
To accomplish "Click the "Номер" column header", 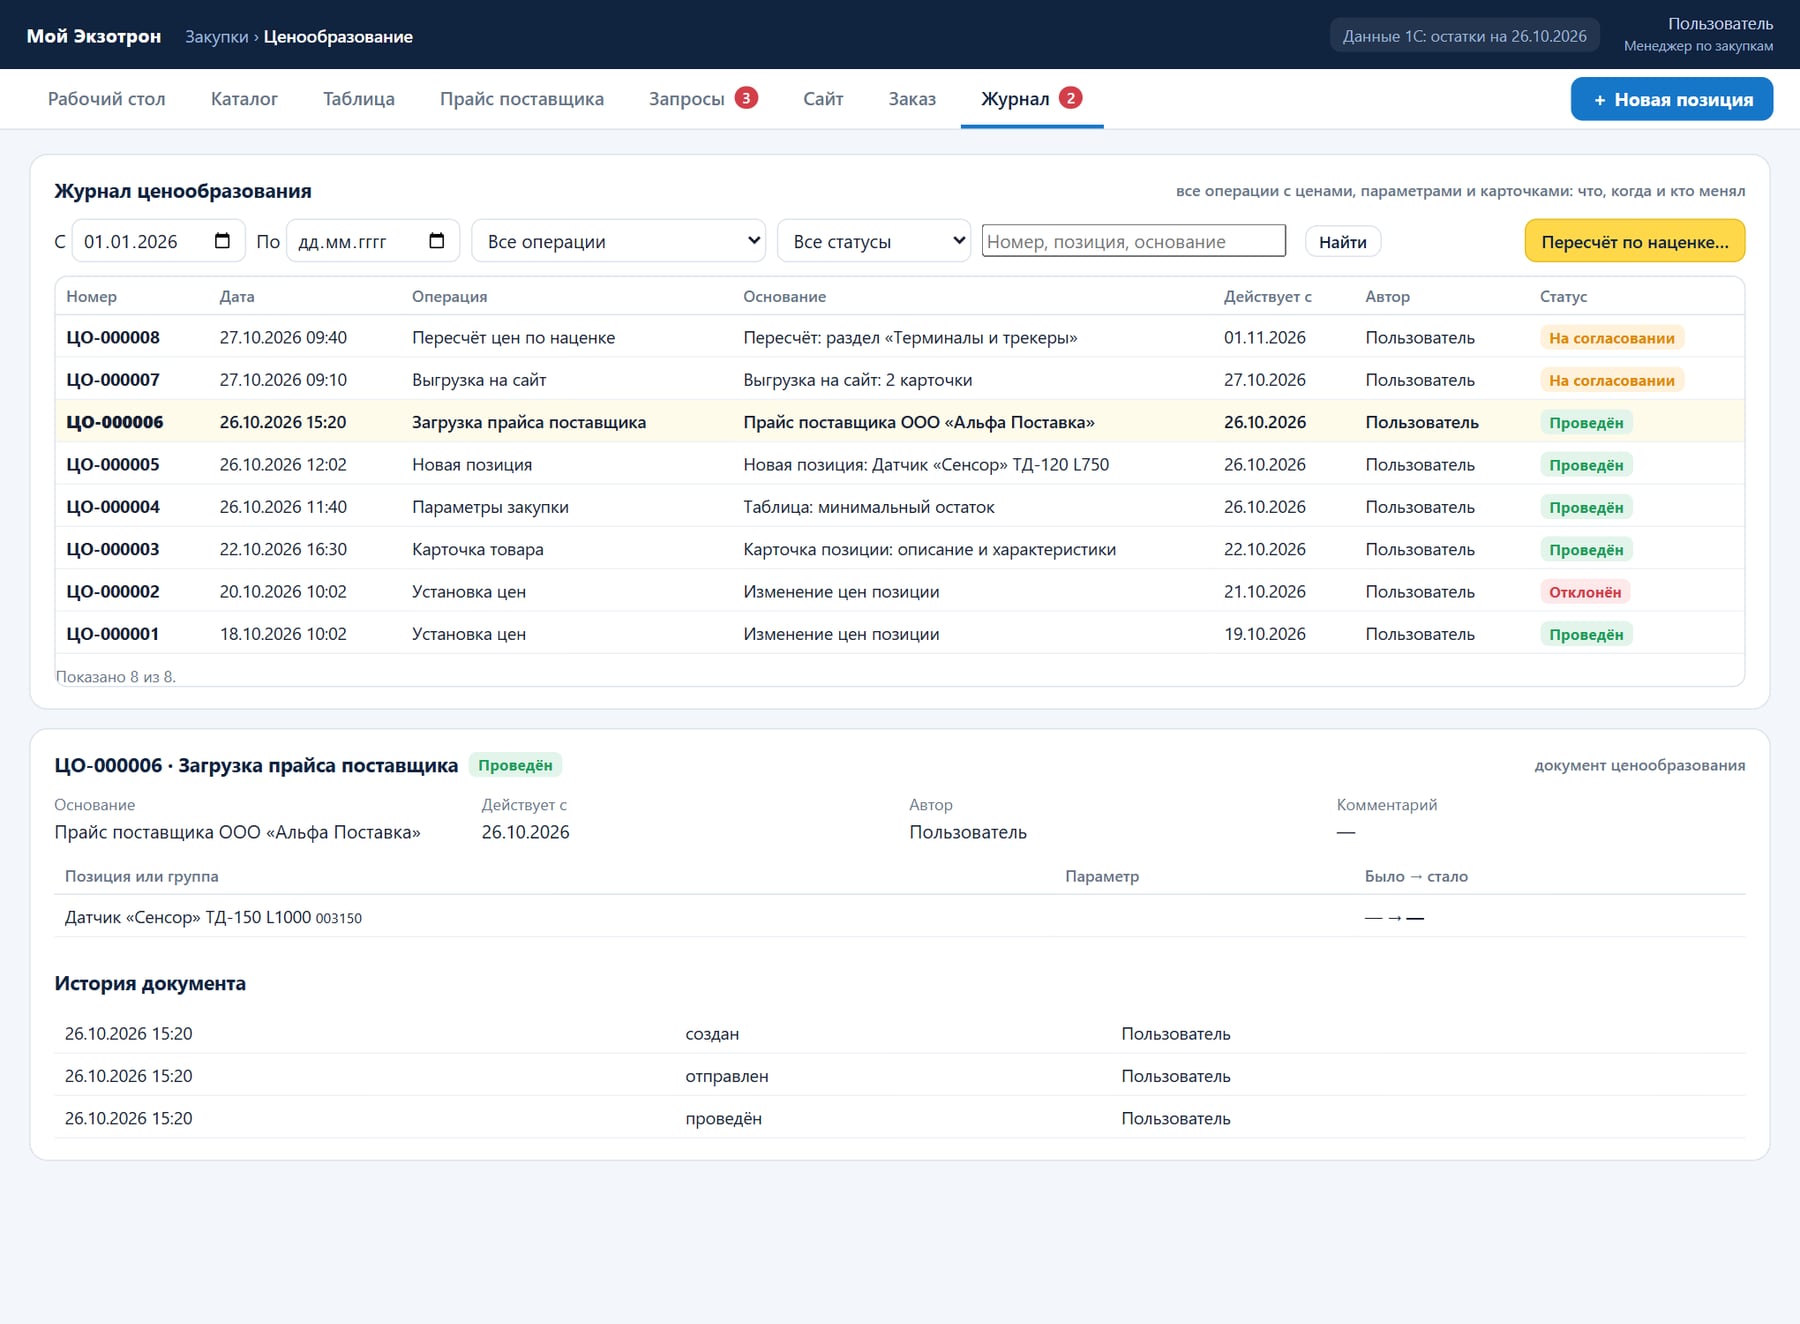I will pos(92,296).
